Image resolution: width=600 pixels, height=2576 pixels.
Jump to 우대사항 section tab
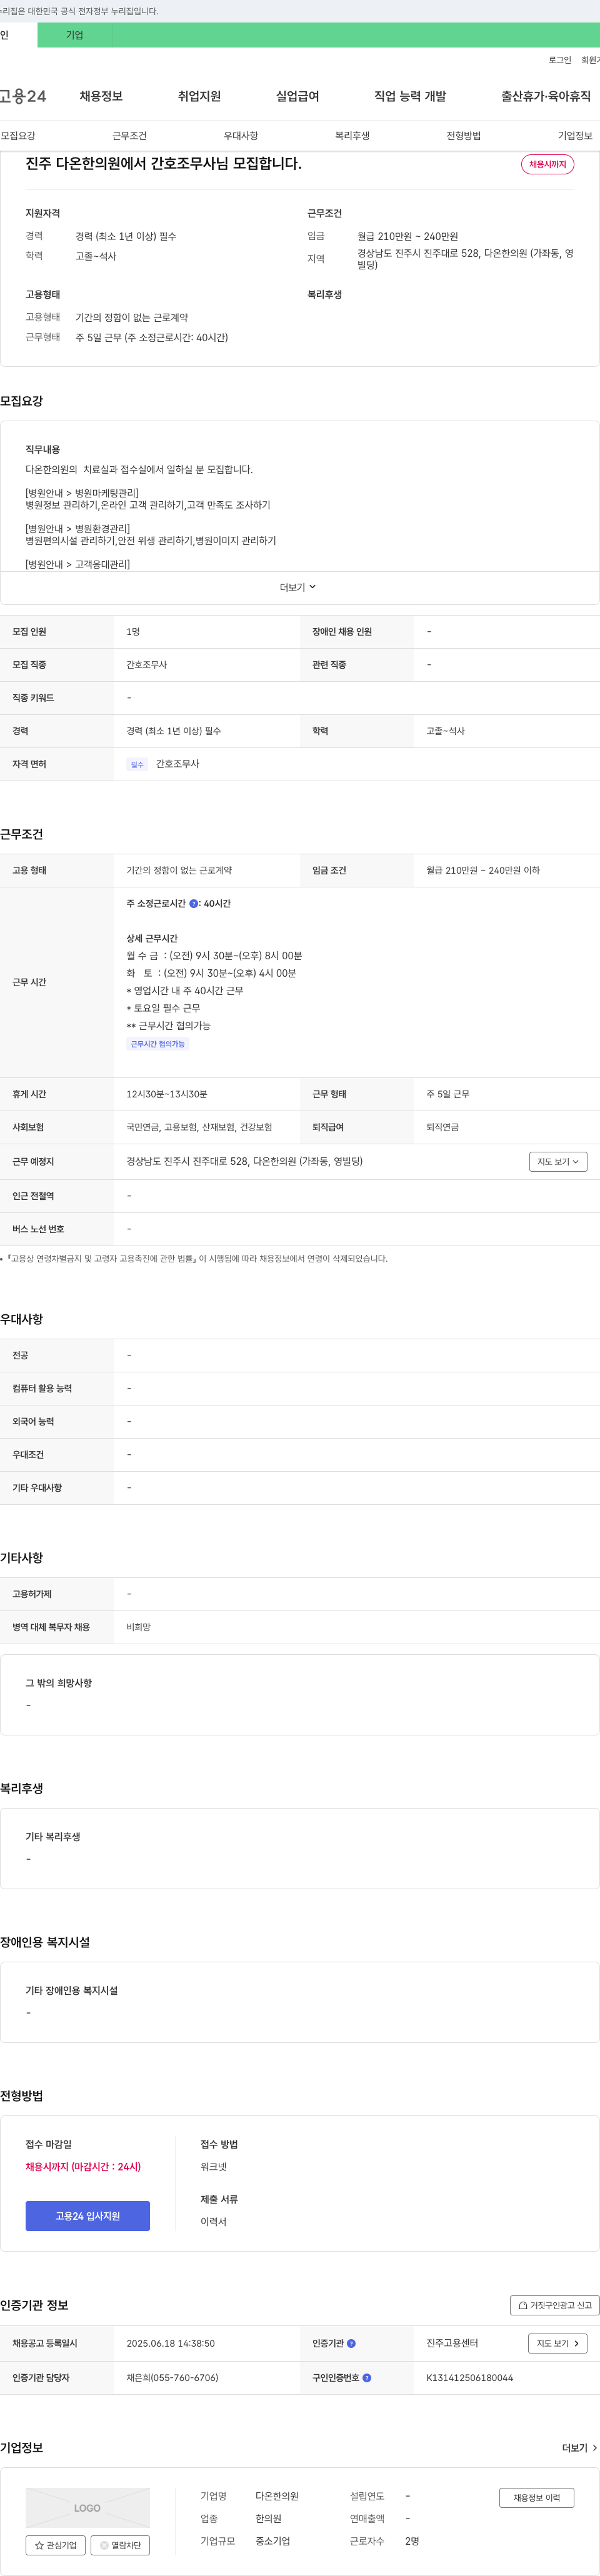tap(240, 136)
